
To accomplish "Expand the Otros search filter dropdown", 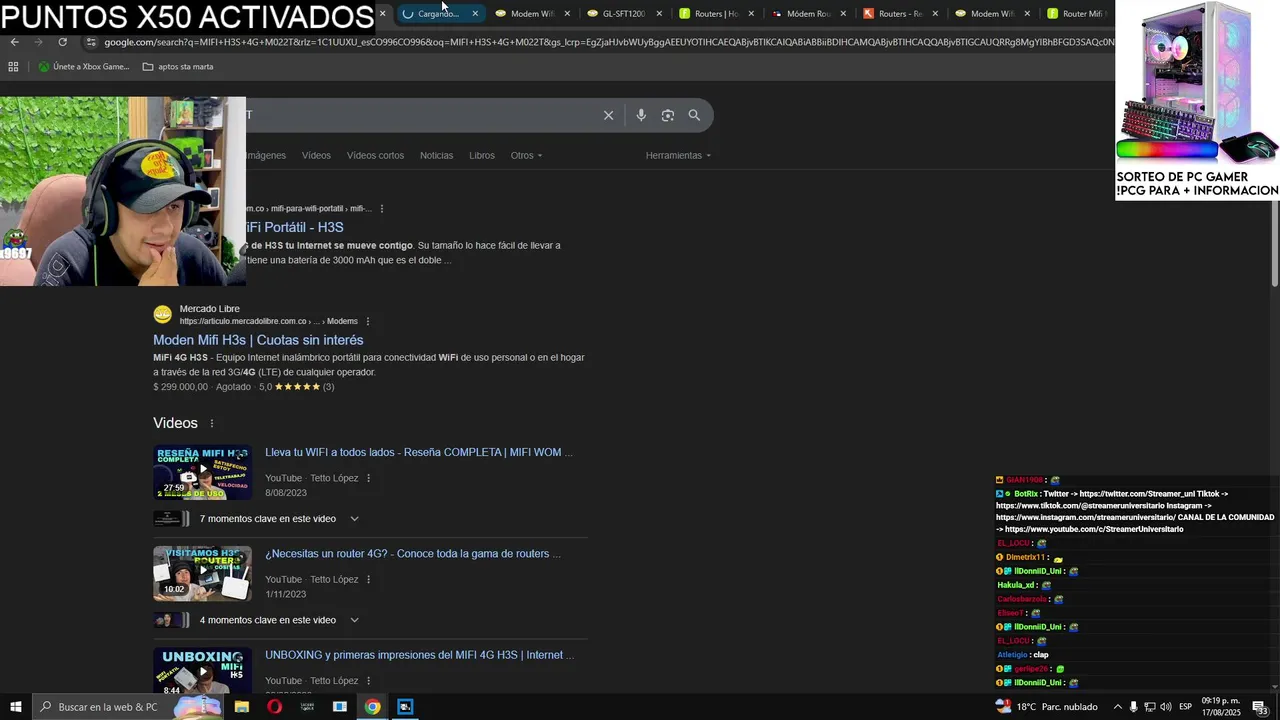I will click(526, 155).
